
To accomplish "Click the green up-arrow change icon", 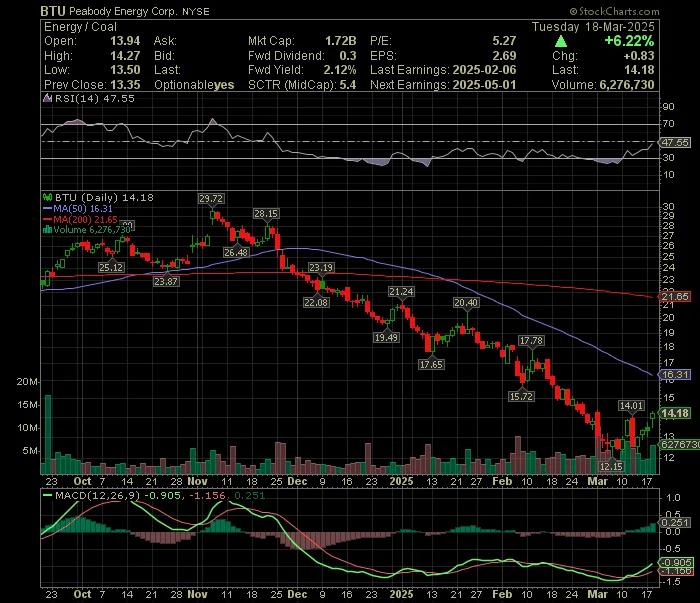I will tap(561, 42).
